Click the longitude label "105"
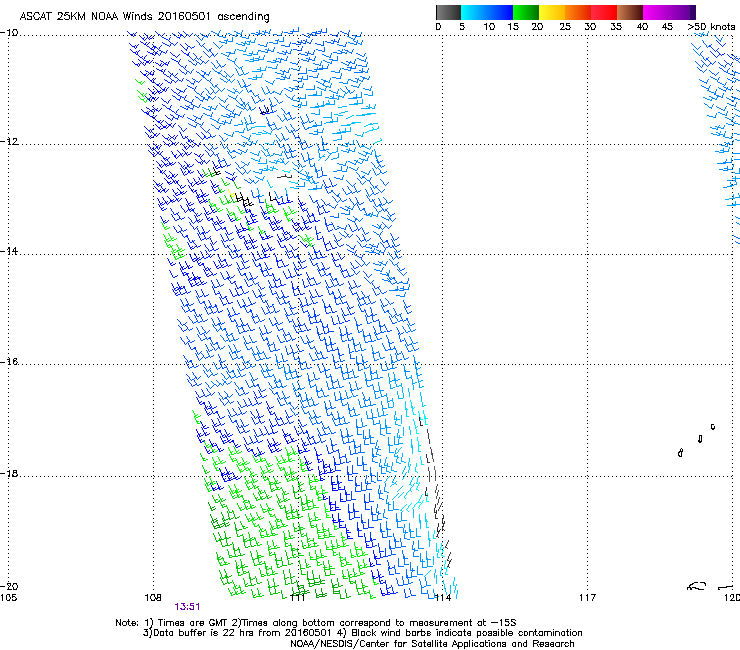 (8, 598)
